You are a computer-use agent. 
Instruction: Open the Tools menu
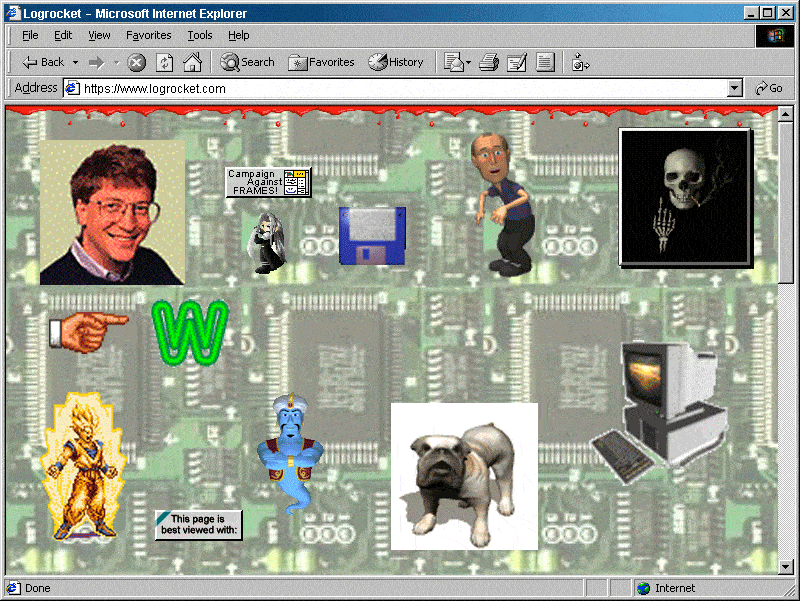(199, 35)
